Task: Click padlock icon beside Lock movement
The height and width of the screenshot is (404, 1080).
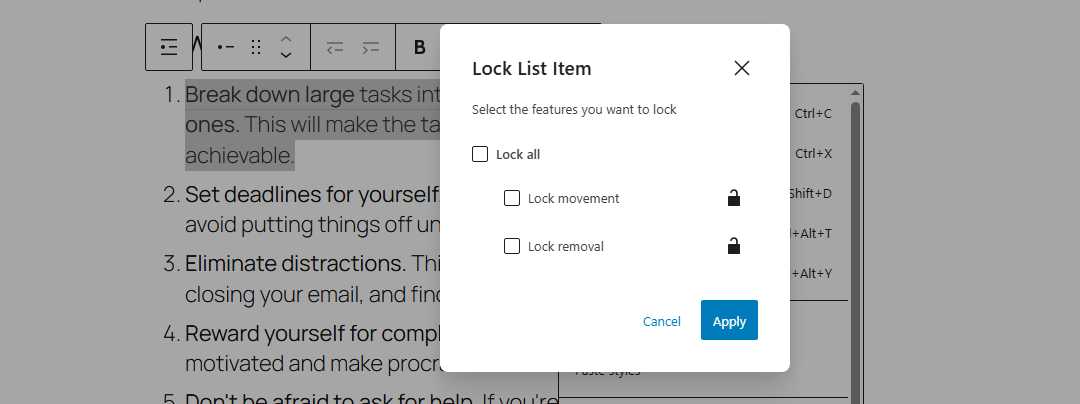Action: 734,198
